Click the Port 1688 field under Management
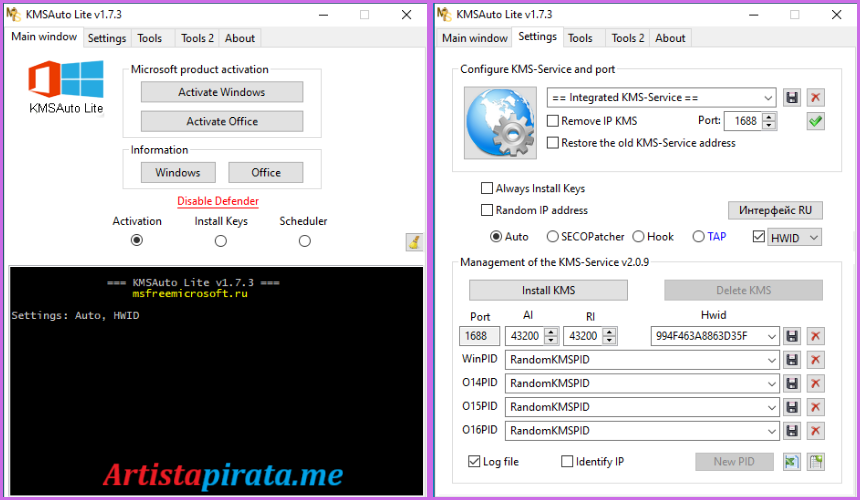This screenshot has width=860, height=500. [479, 336]
